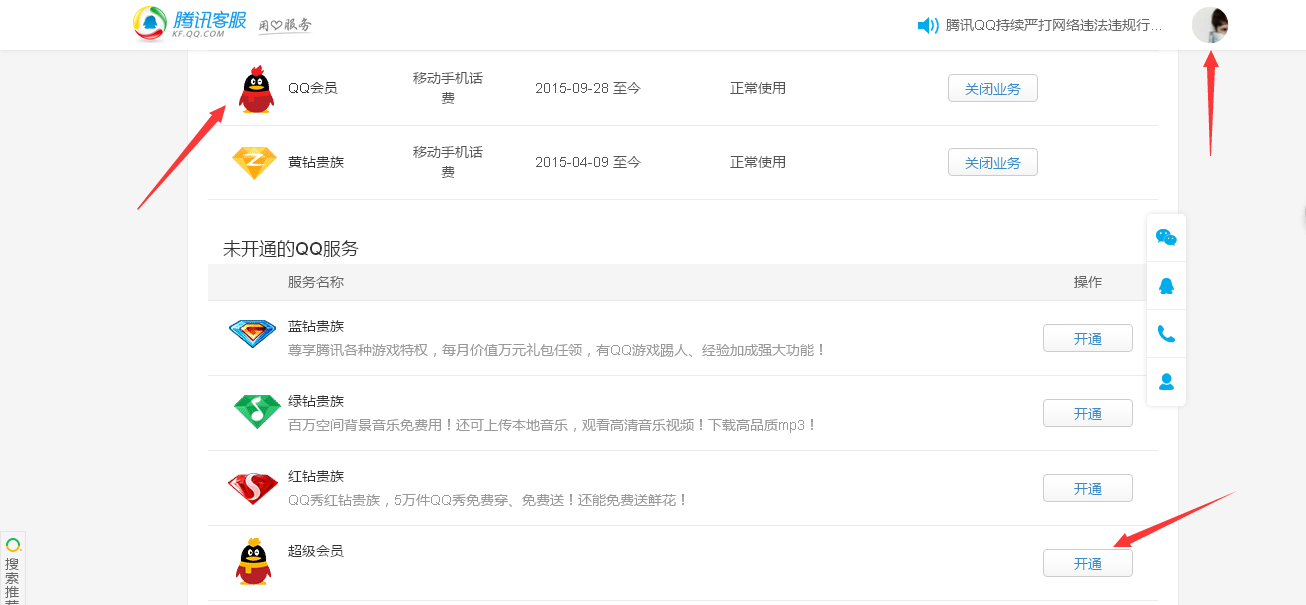Click the 未开通的QQ服务 section heading
The image size is (1306, 605).
(291, 249)
